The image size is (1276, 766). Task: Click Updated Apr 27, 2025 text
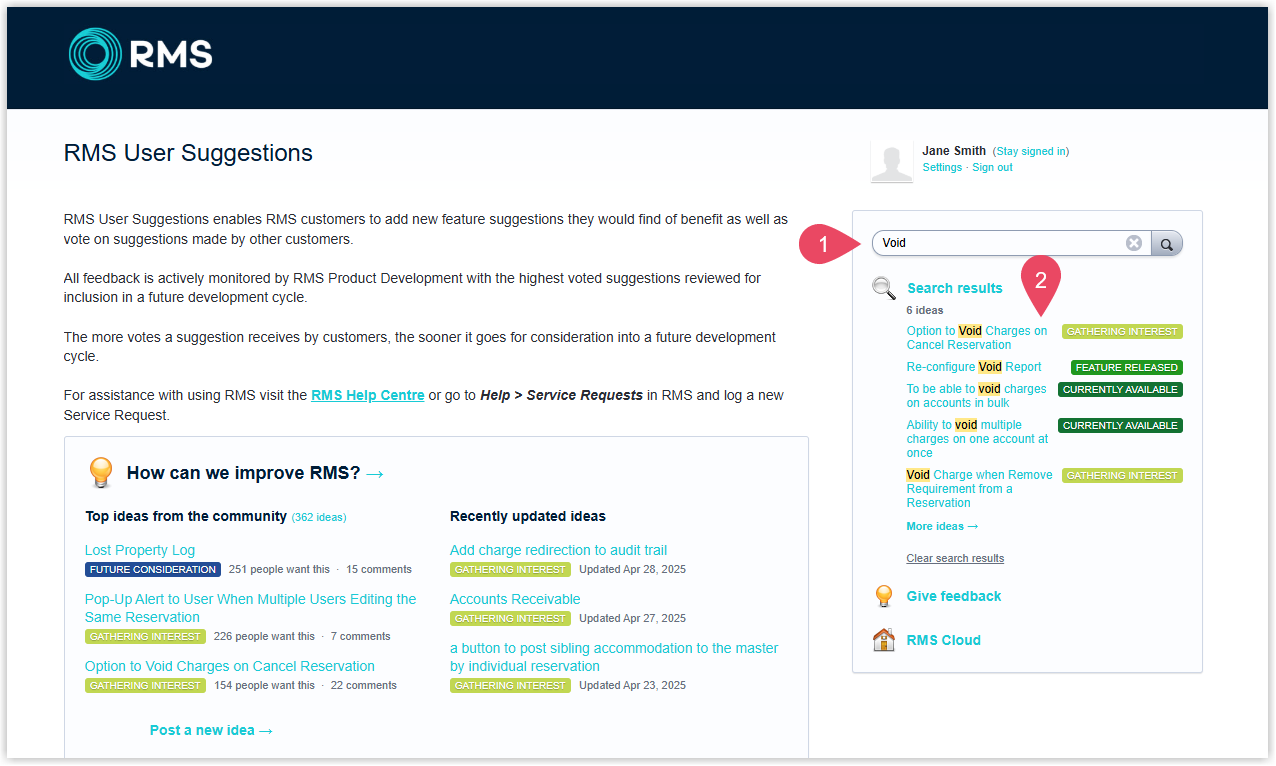(632, 619)
